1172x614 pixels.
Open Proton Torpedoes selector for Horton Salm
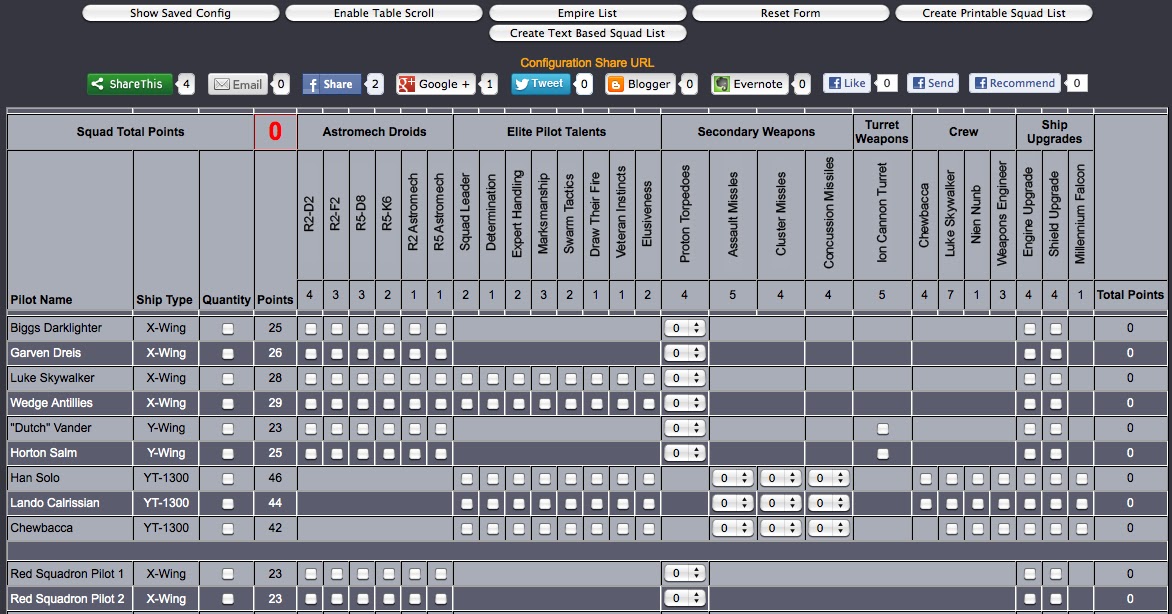685,453
